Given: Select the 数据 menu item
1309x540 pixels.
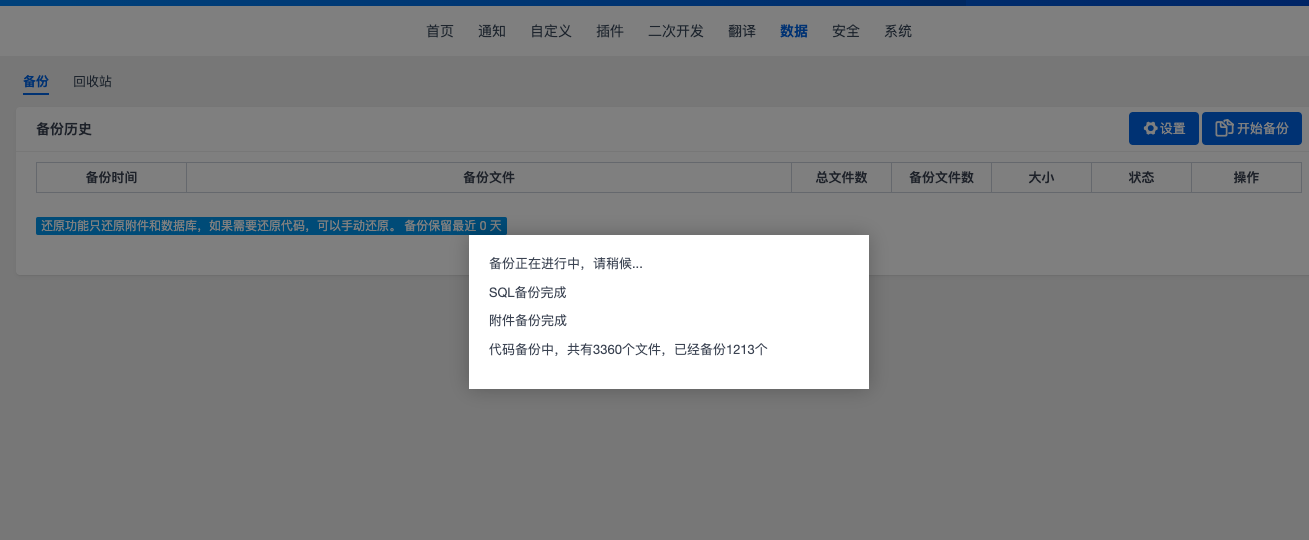Looking at the screenshot, I should coord(794,31).
